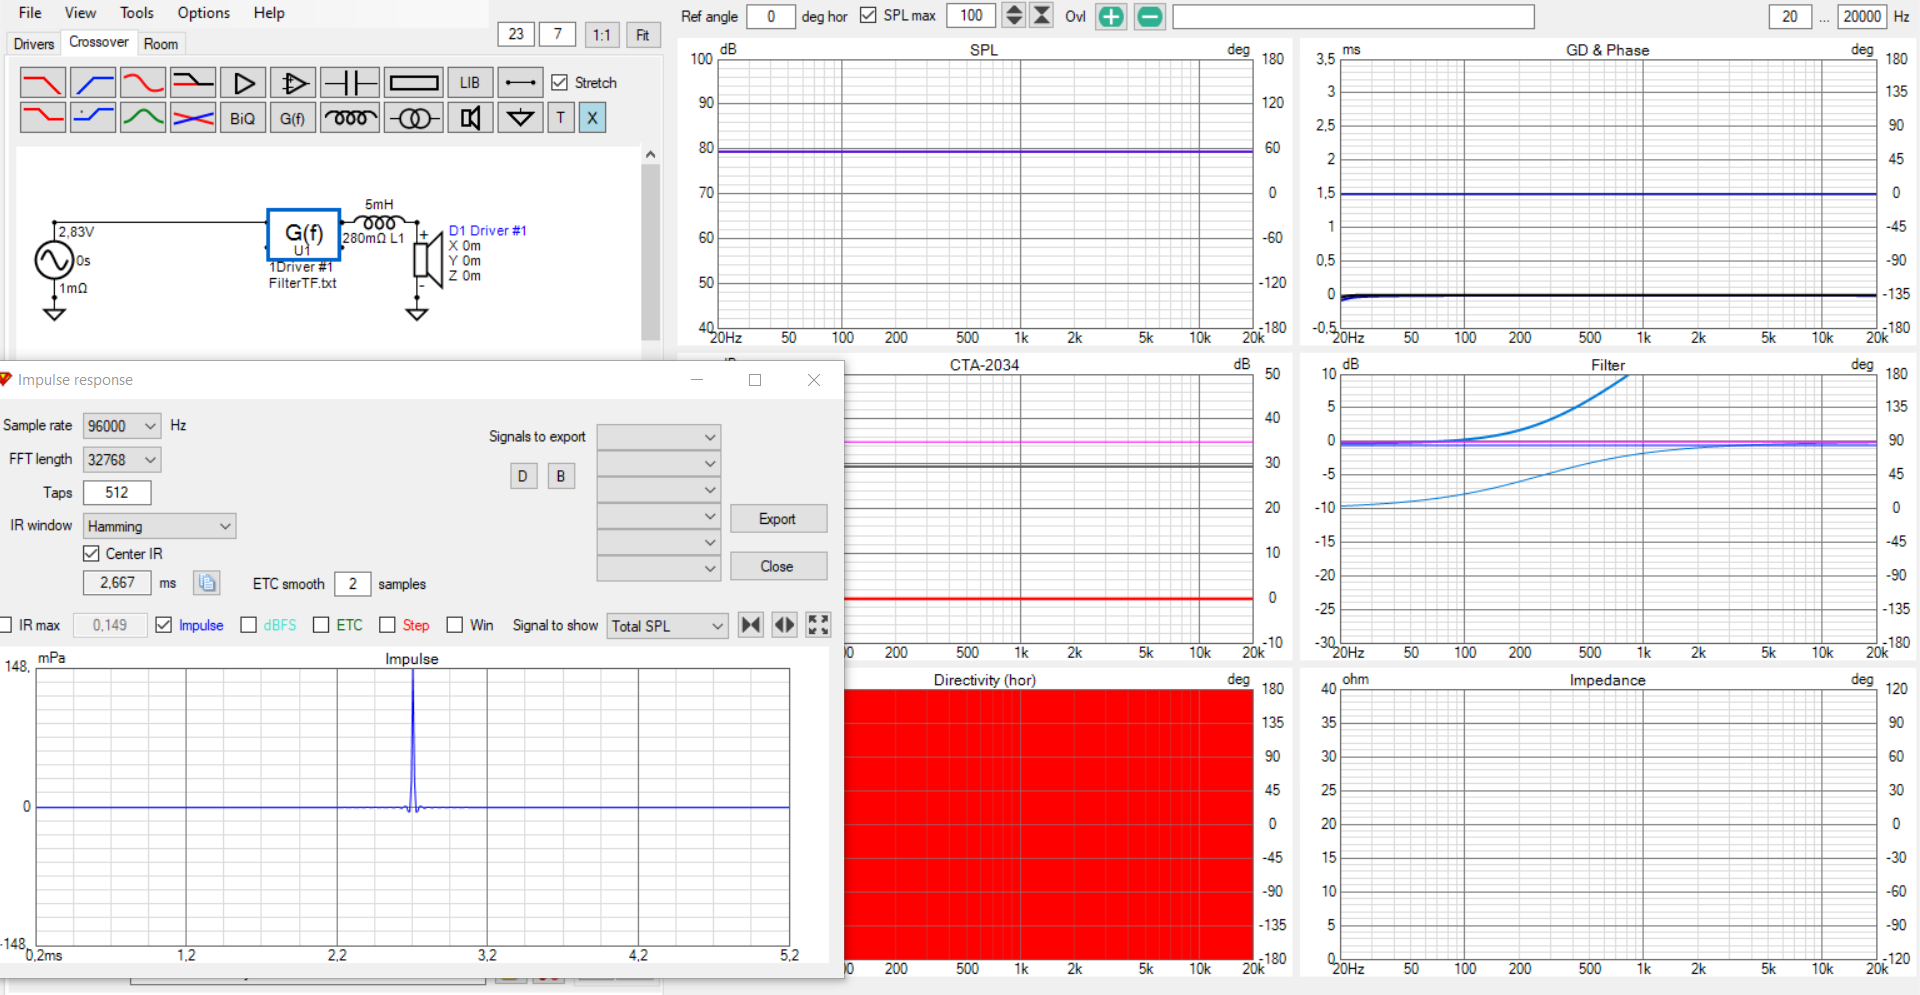Image resolution: width=1920 pixels, height=995 pixels.
Task: Enable the IR max checkbox
Action: click(x=5, y=625)
